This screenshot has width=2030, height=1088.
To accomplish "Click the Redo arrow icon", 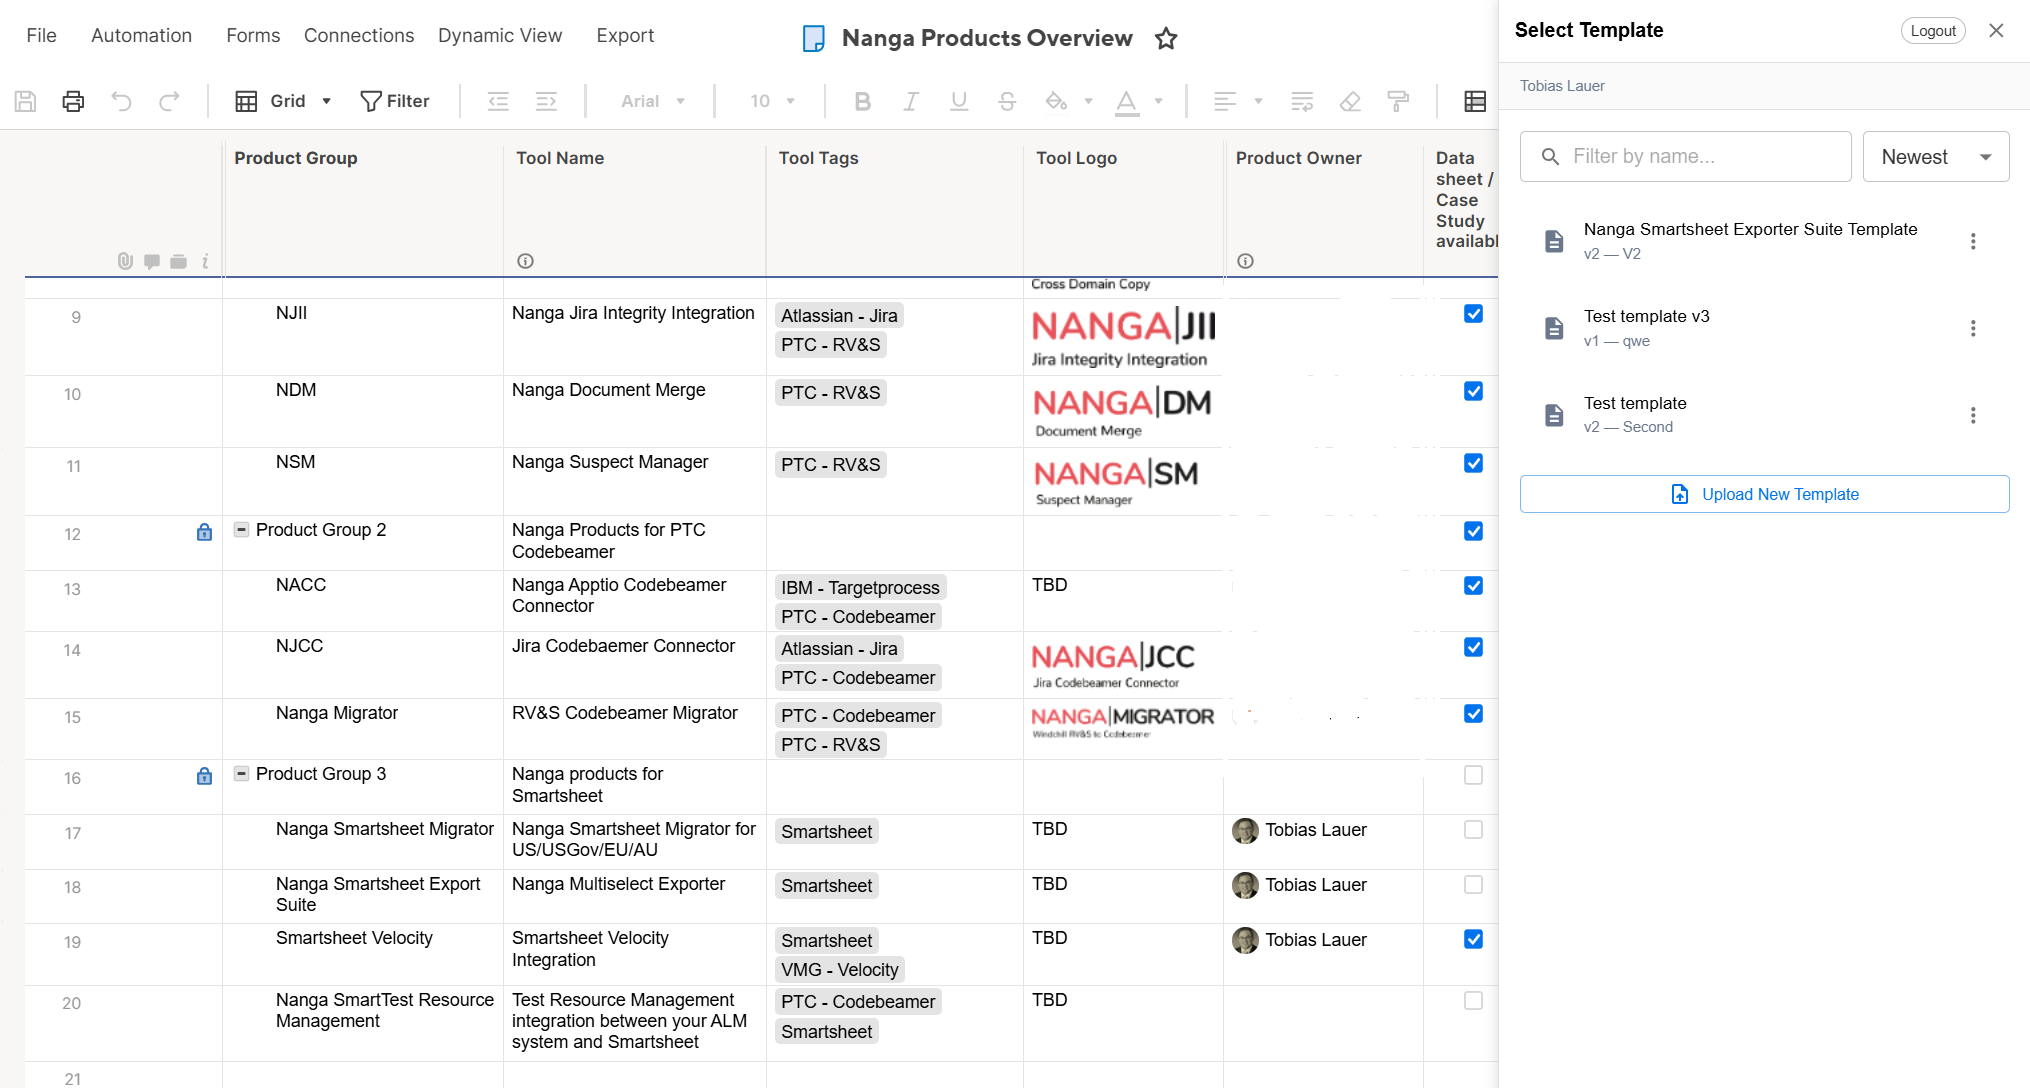I will (169, 101).
